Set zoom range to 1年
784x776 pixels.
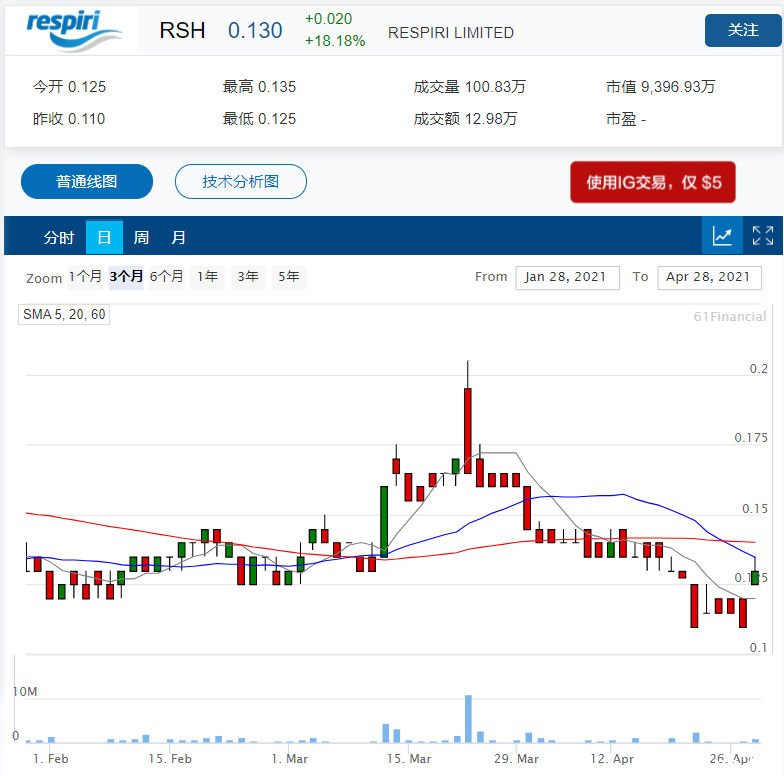pos(208,276)
